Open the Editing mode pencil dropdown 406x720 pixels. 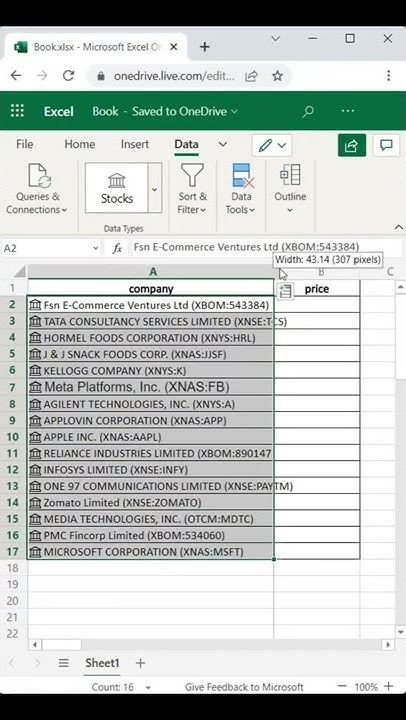[x=272, y=146]
